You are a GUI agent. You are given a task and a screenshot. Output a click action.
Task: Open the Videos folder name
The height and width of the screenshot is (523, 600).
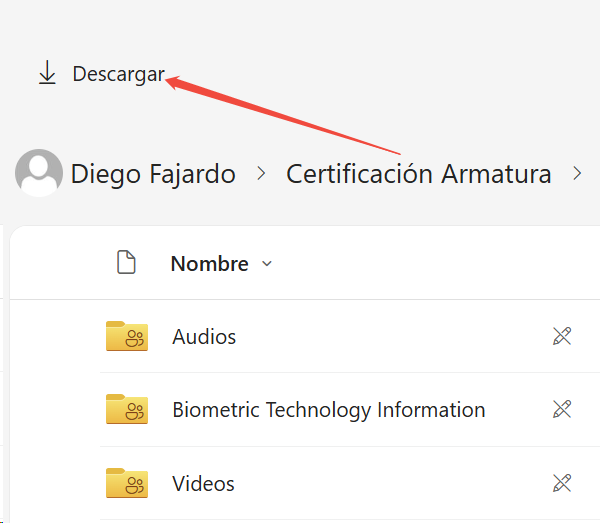point(203,484)
